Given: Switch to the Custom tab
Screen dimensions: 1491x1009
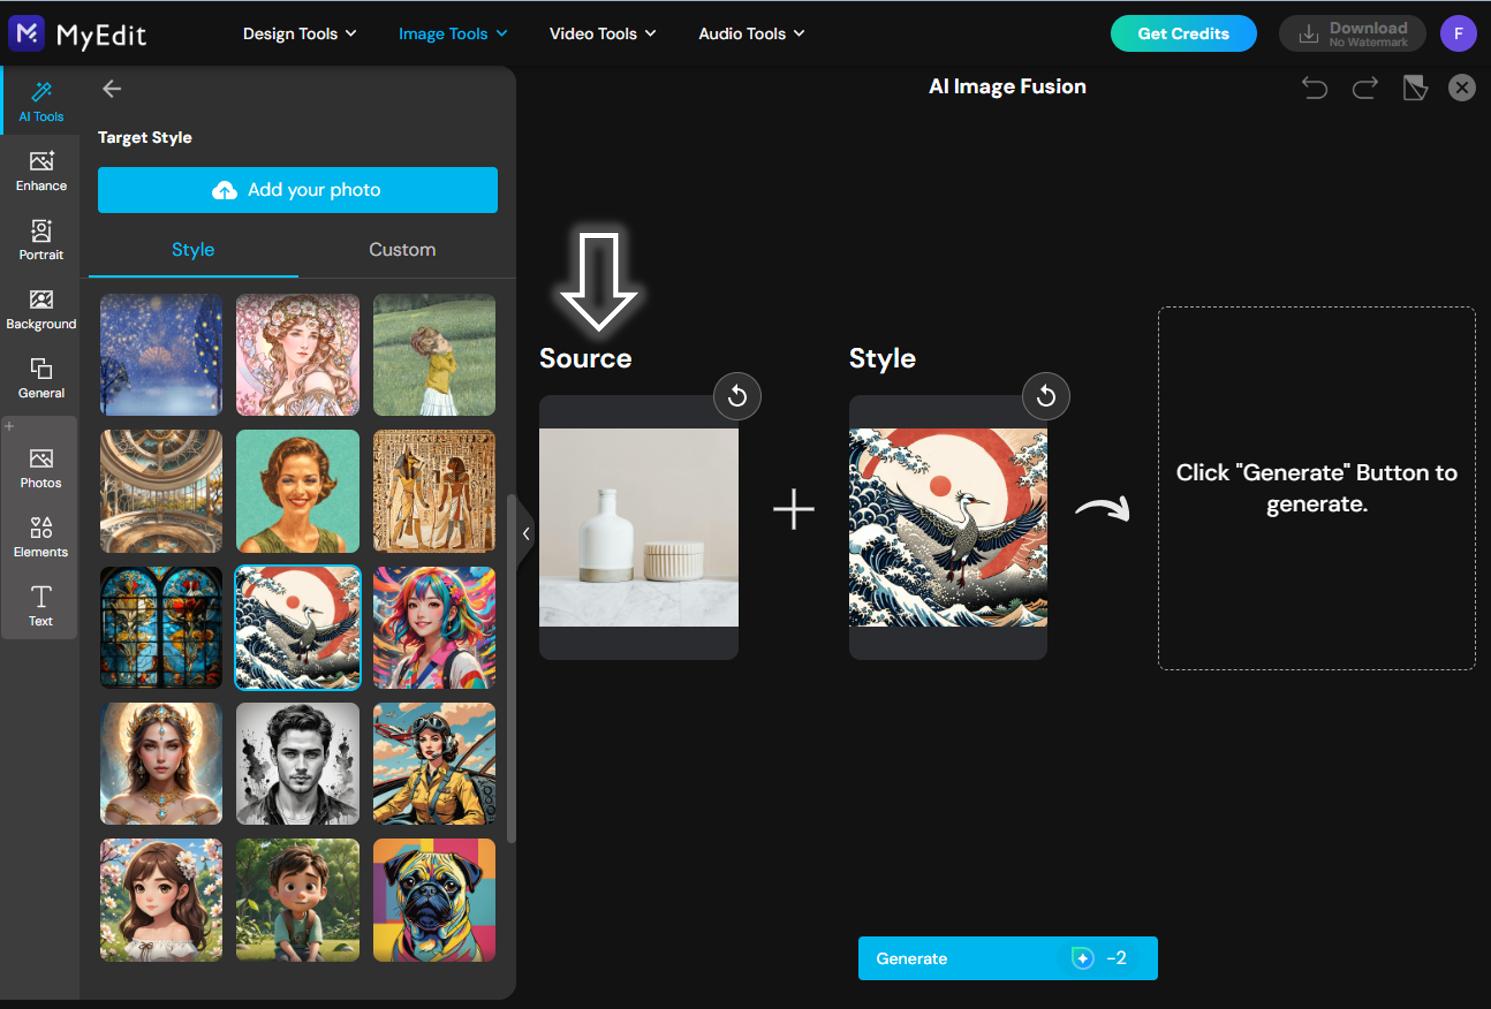Looking at the screenshot, I should pyautogui.click(x=402, y=249).
